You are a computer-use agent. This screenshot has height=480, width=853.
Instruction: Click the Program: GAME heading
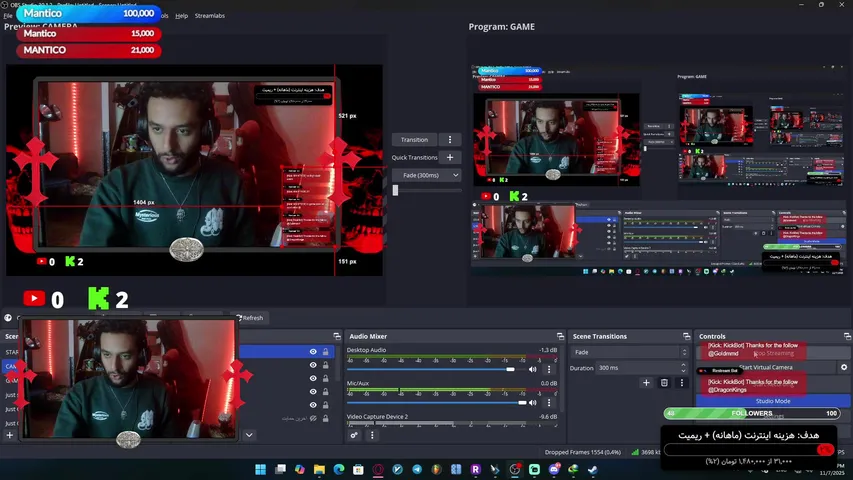[x=502, y=27]
